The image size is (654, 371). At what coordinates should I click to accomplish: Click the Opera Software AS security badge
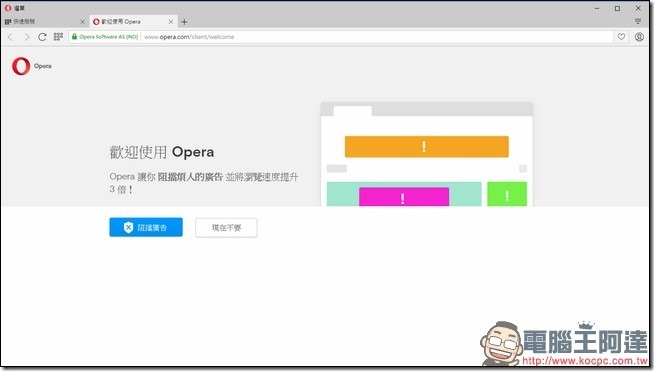click(105, 37)
